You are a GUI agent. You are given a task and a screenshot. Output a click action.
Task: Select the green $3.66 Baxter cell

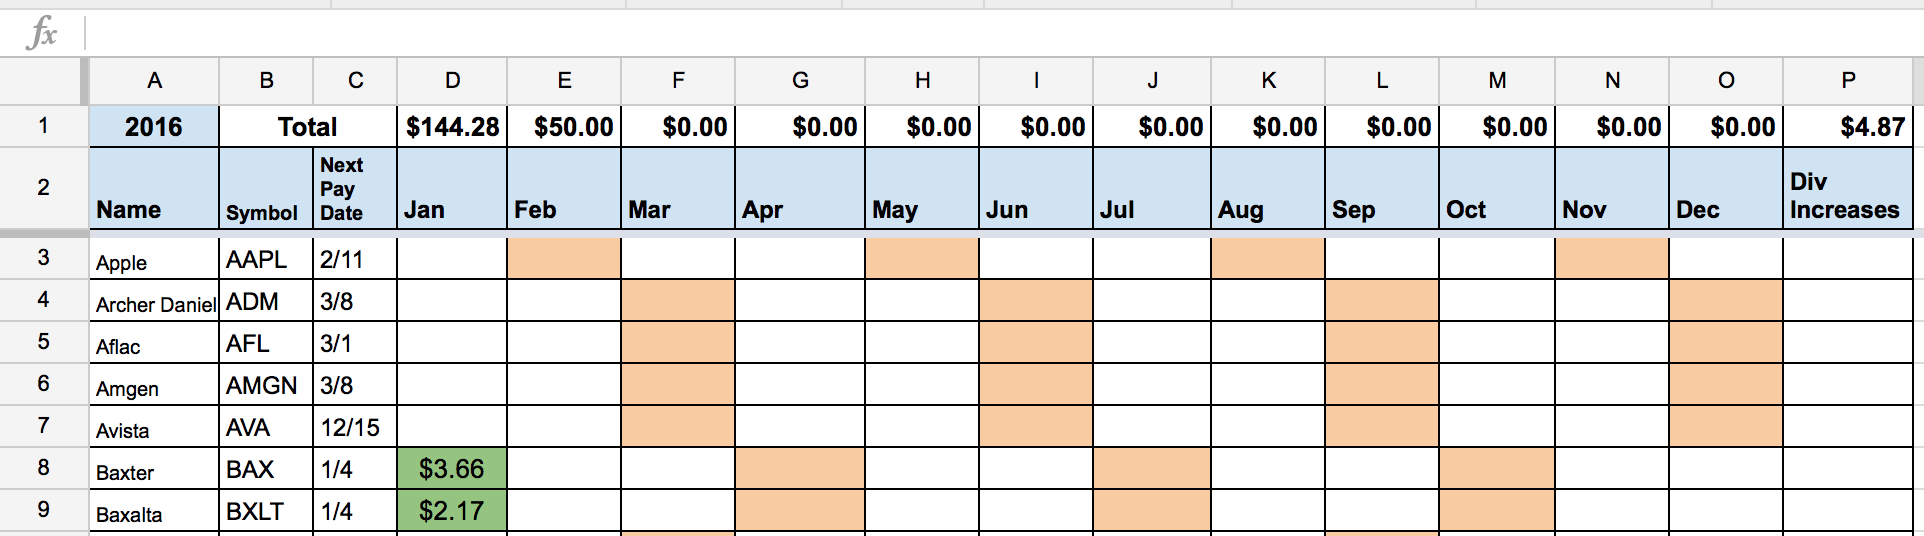point(452,468)
